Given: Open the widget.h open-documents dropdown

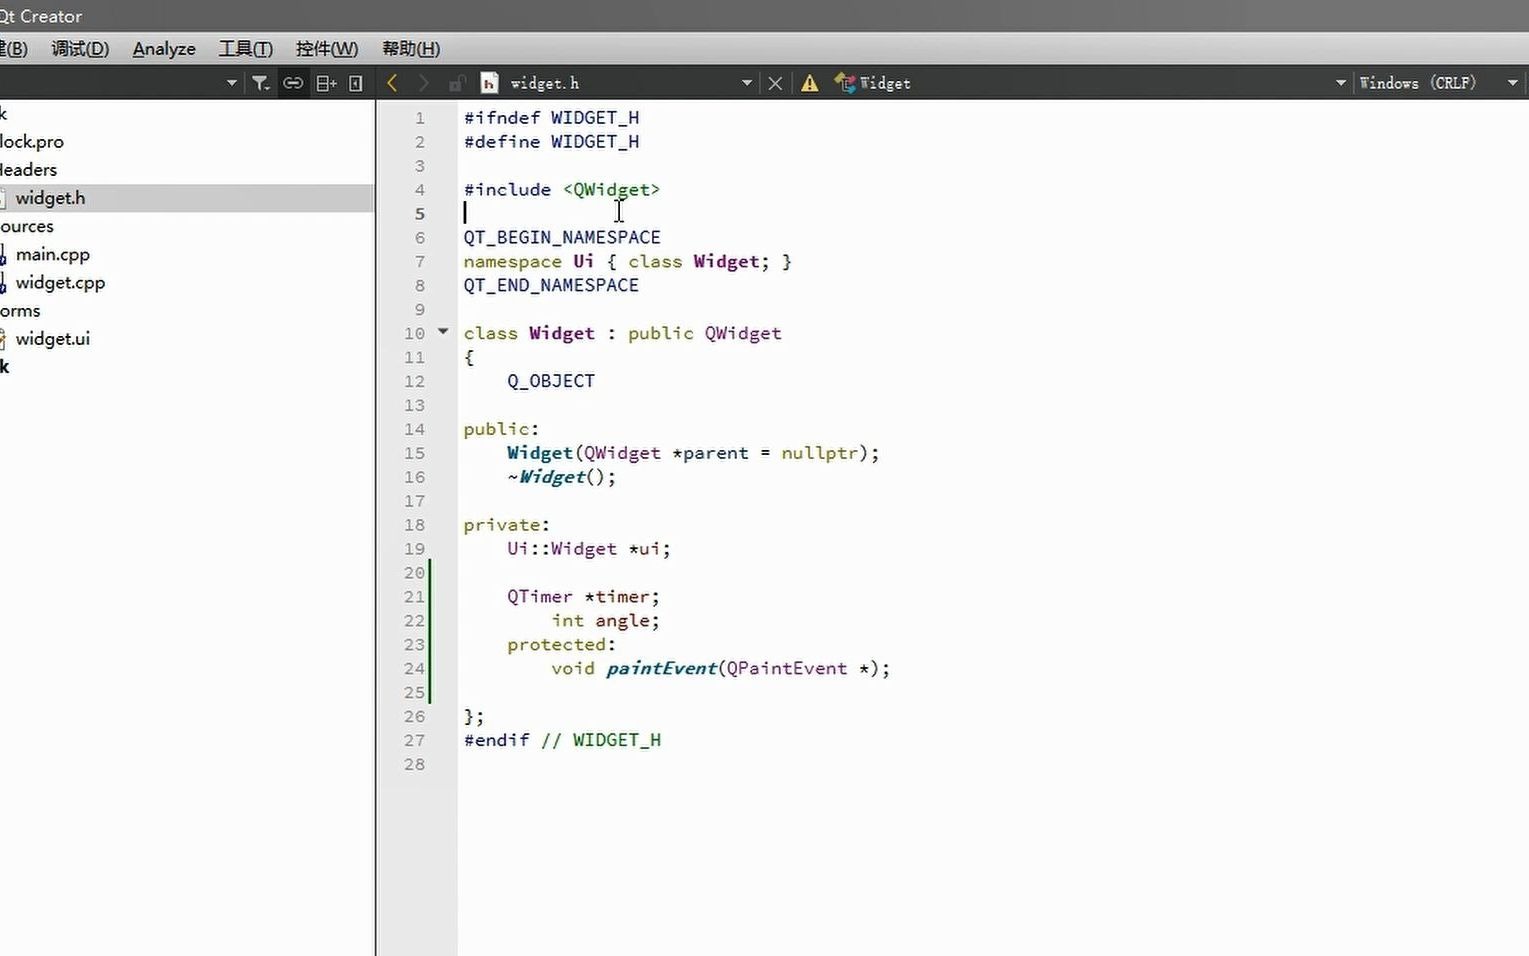Looking at the screenshot, I should click(746, 83).
